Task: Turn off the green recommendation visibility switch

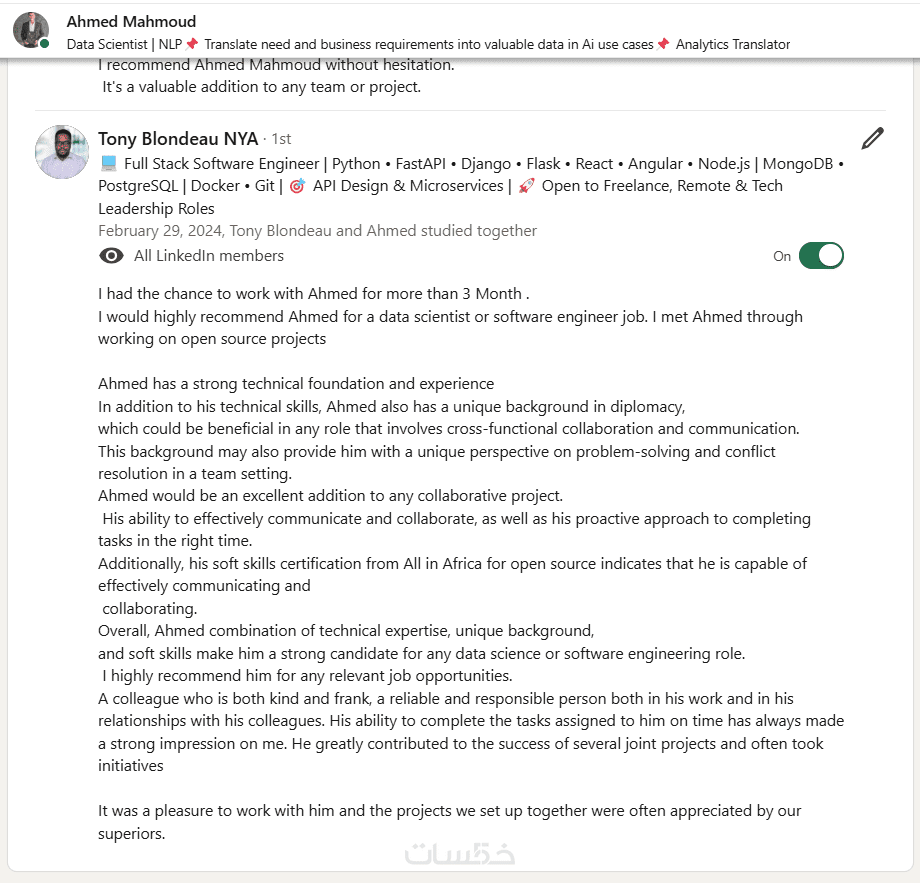Action: point(821,256)
